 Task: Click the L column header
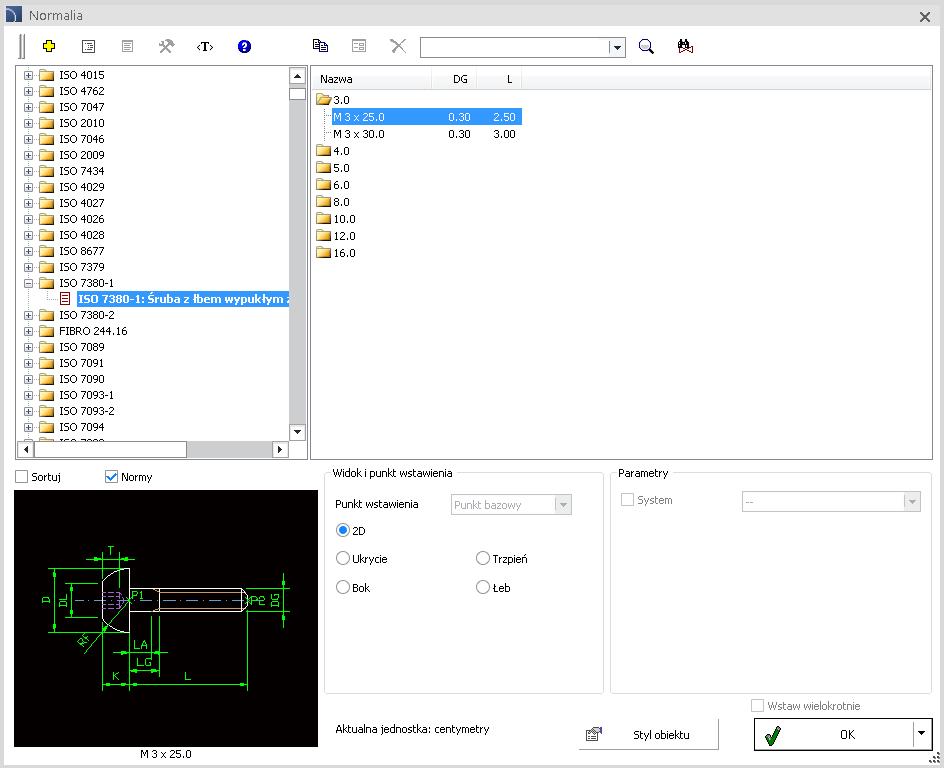(499, 79)
